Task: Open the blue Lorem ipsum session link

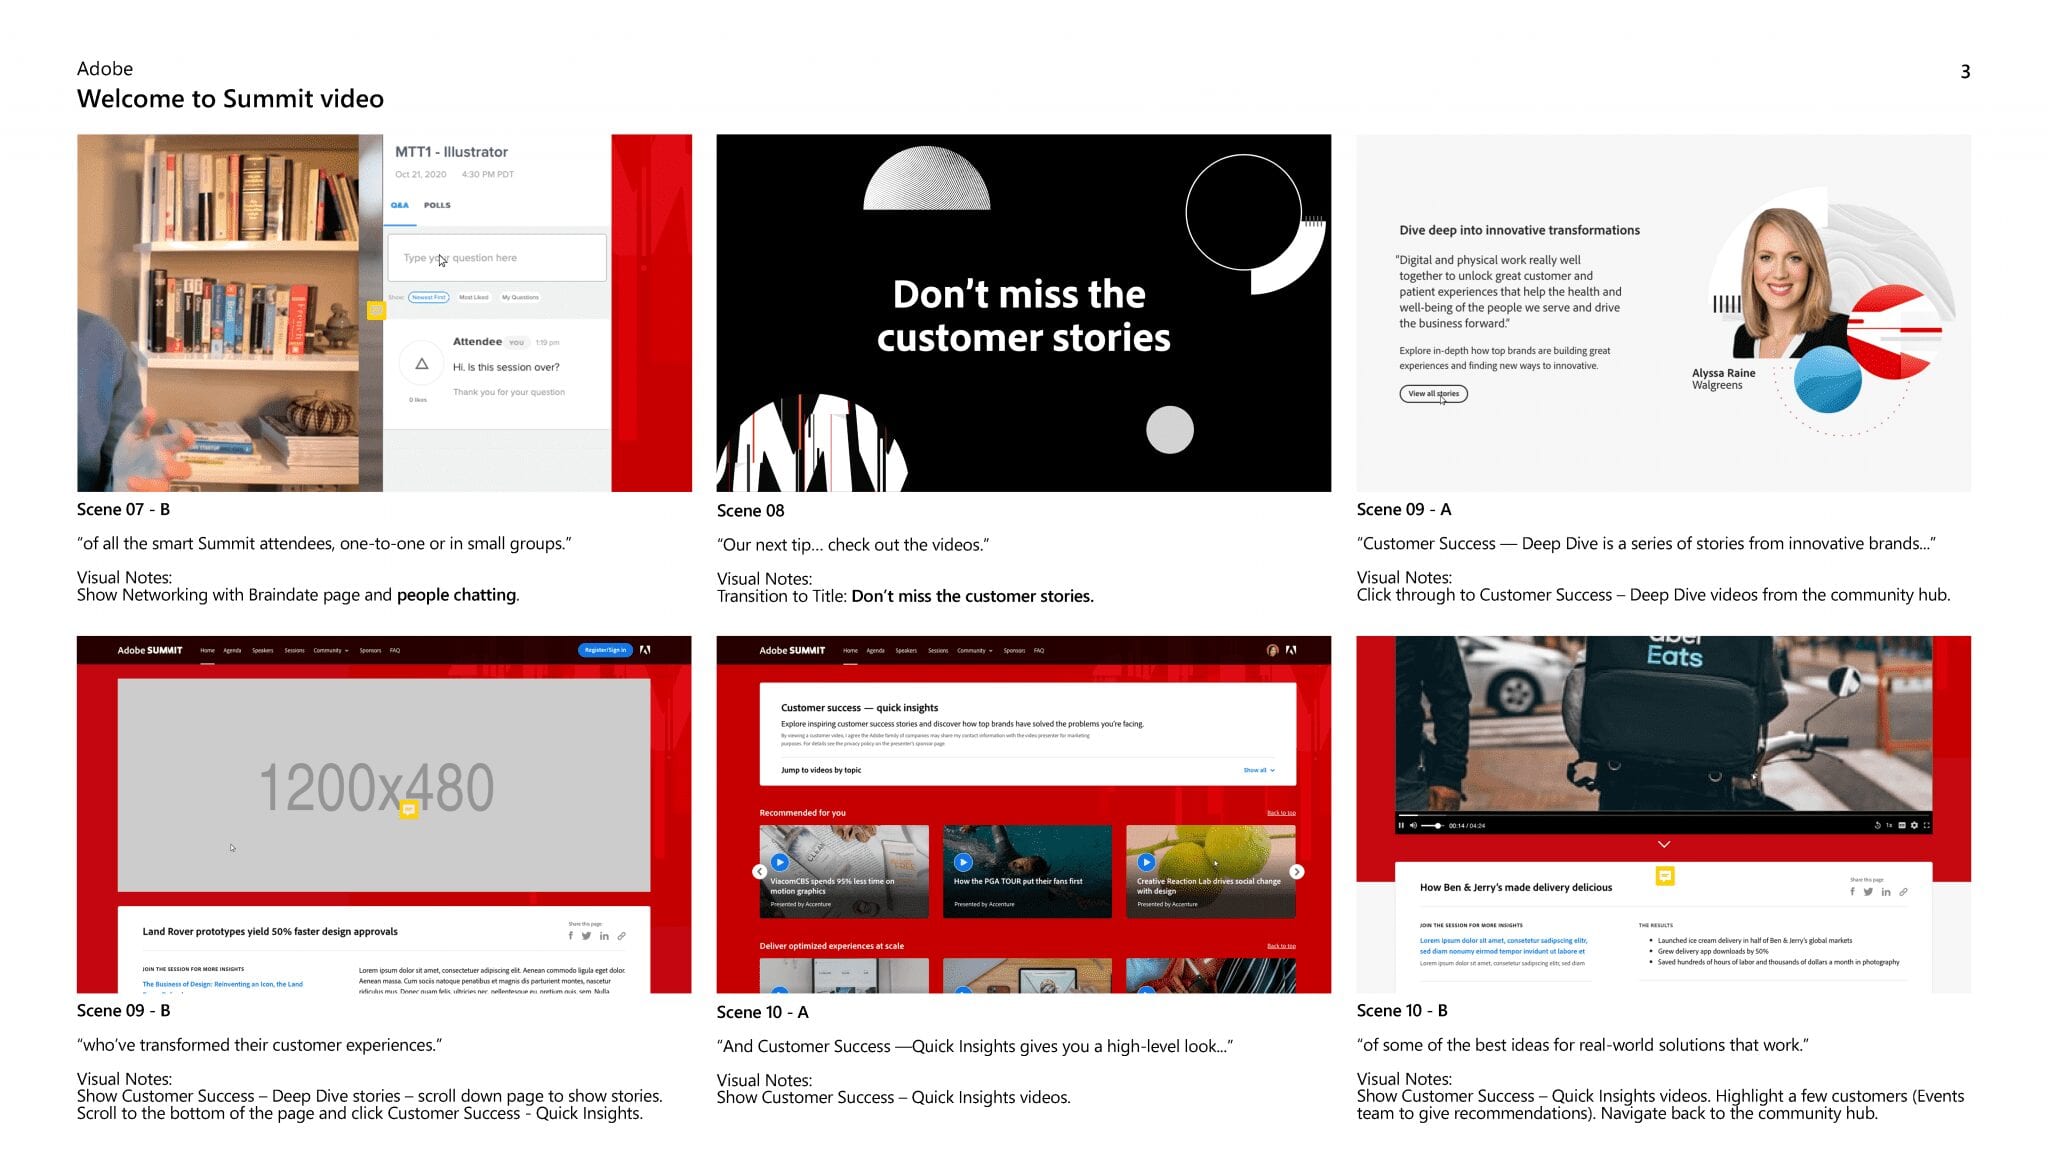Action: [x=1503, y=946]
